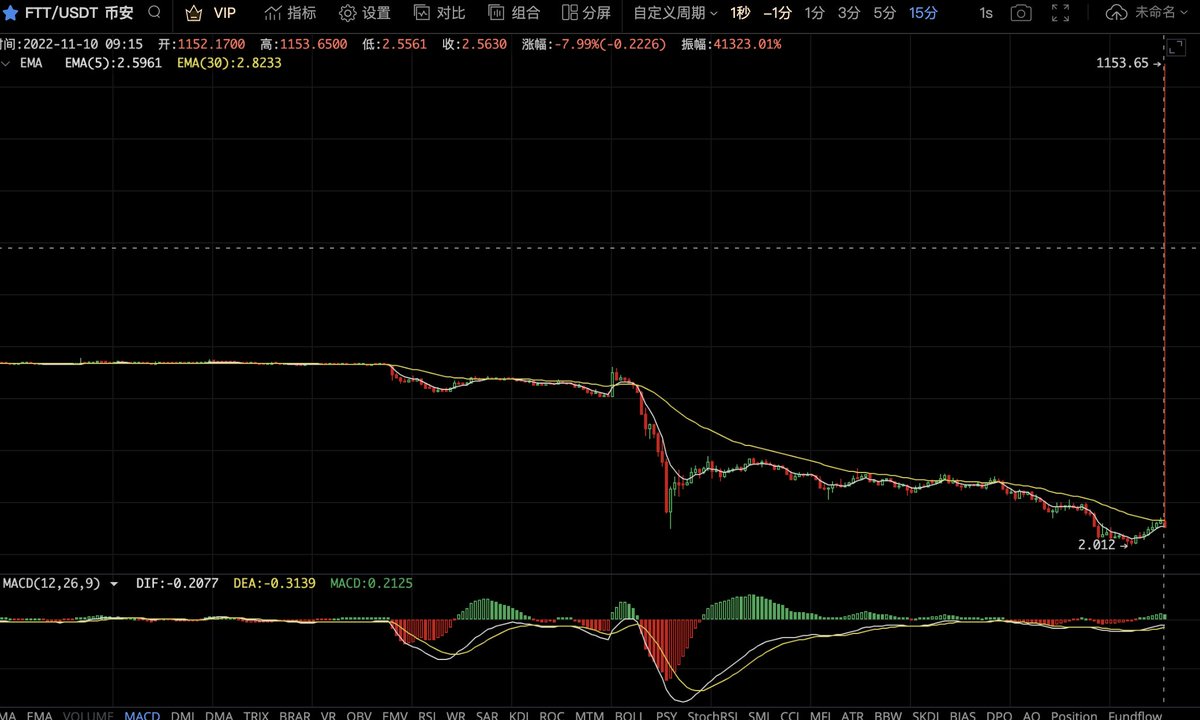Viewport: 1200px width, 720px height.
Task: Switch to the StochRSI indicator tab
Action: [713, 716]
